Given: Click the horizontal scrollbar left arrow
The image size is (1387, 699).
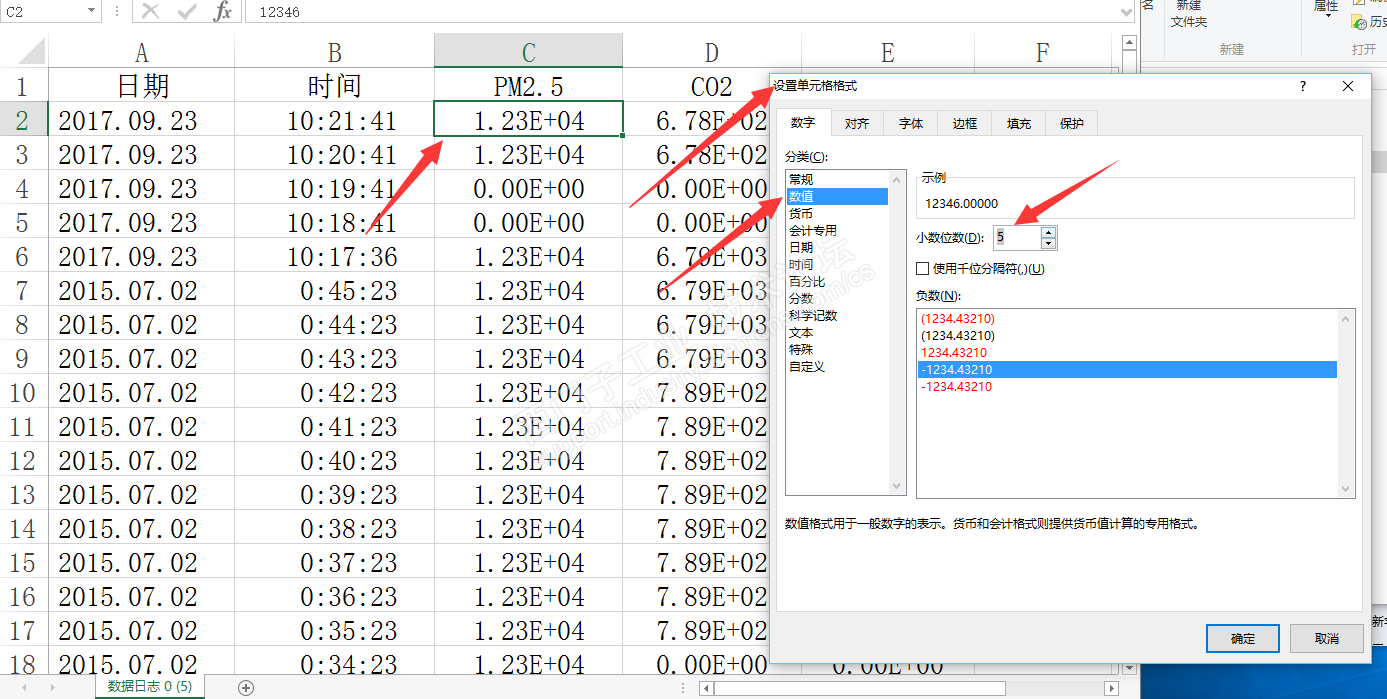Looking at the screenshot, I should tap(706, 688).
